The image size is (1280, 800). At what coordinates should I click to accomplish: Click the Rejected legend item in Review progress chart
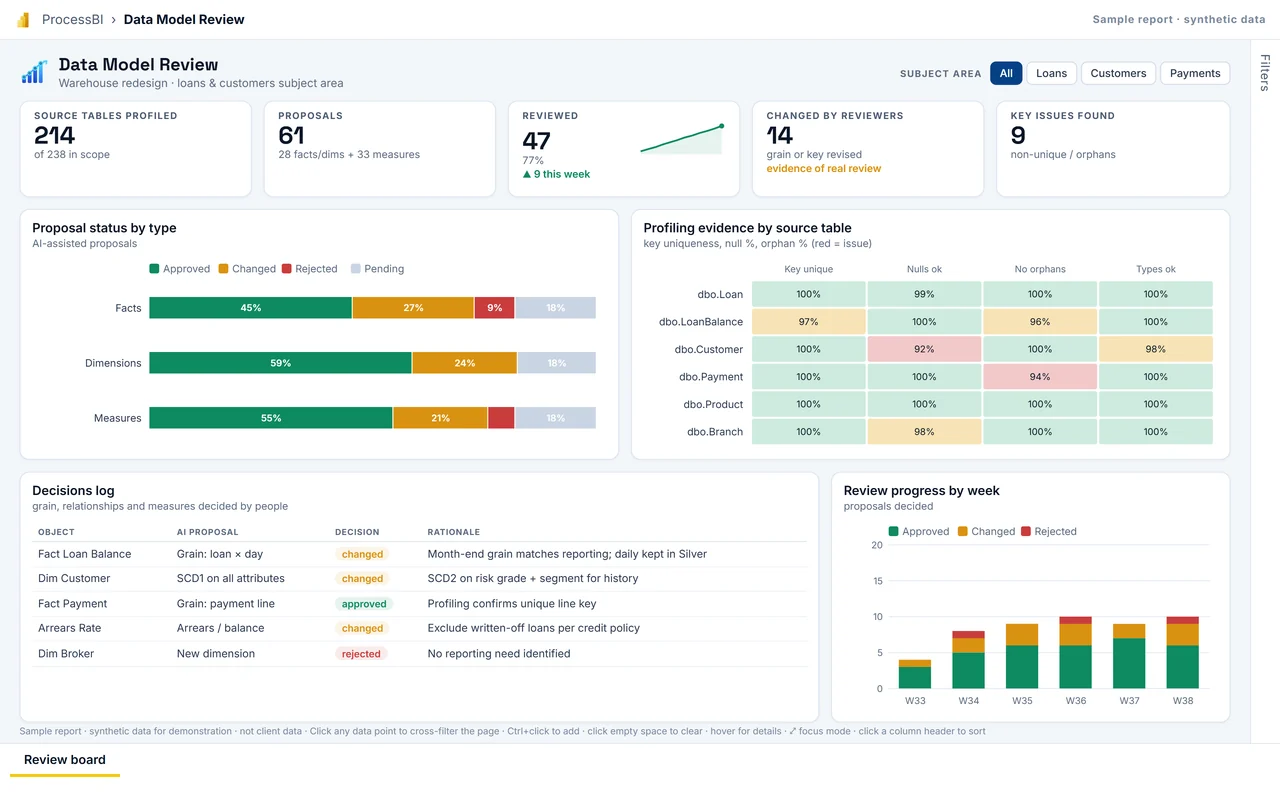1049,532
